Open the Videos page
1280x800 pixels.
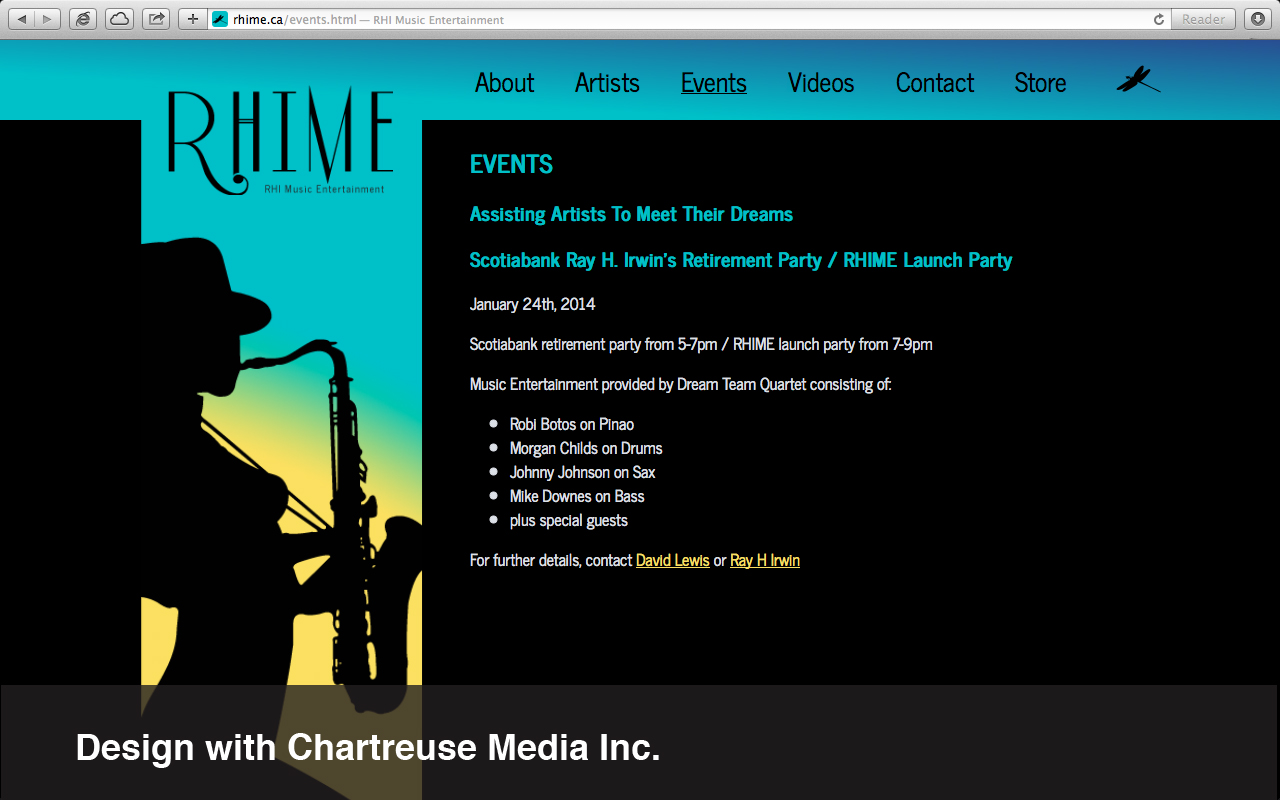pos(820,83)
